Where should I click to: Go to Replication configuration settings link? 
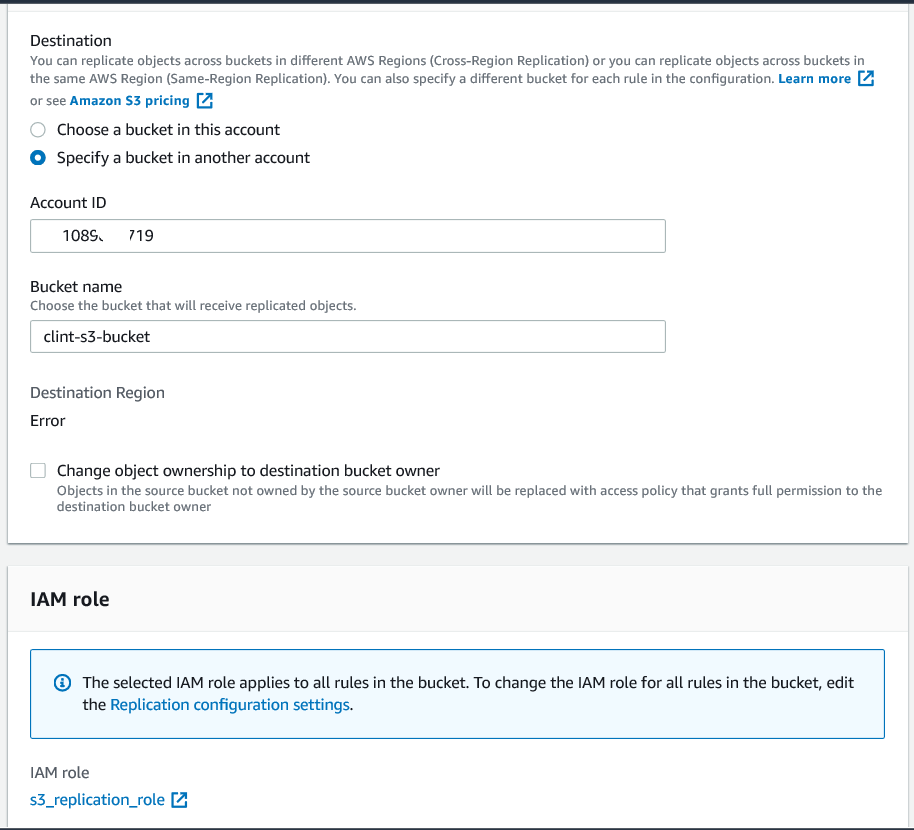[x=230, y=705]
